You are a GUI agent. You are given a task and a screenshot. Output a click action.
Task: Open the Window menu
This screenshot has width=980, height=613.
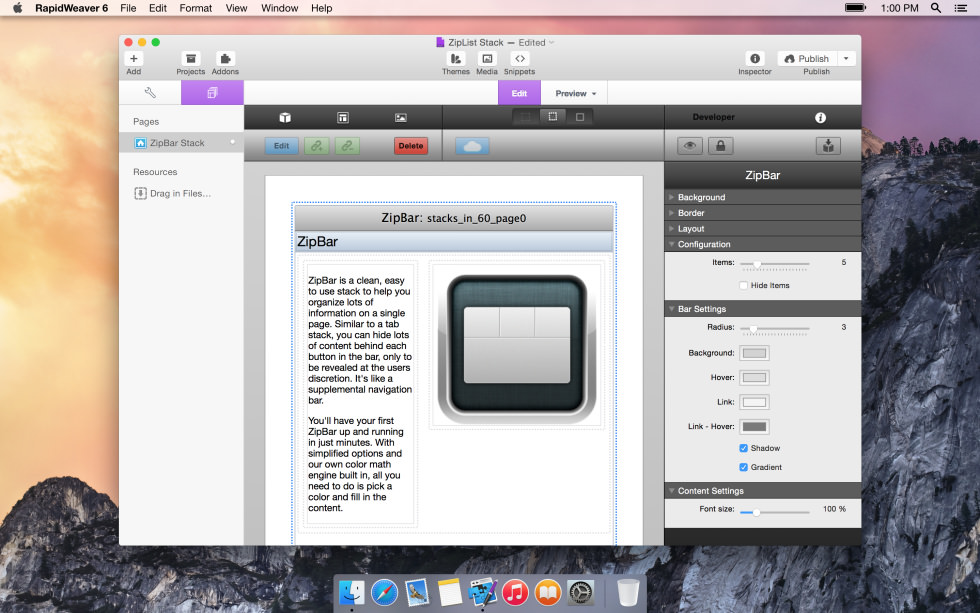tap(279, 8)
